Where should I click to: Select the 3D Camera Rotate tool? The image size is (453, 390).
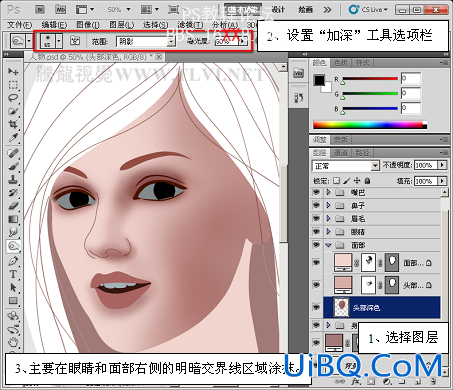pos(13,329)
